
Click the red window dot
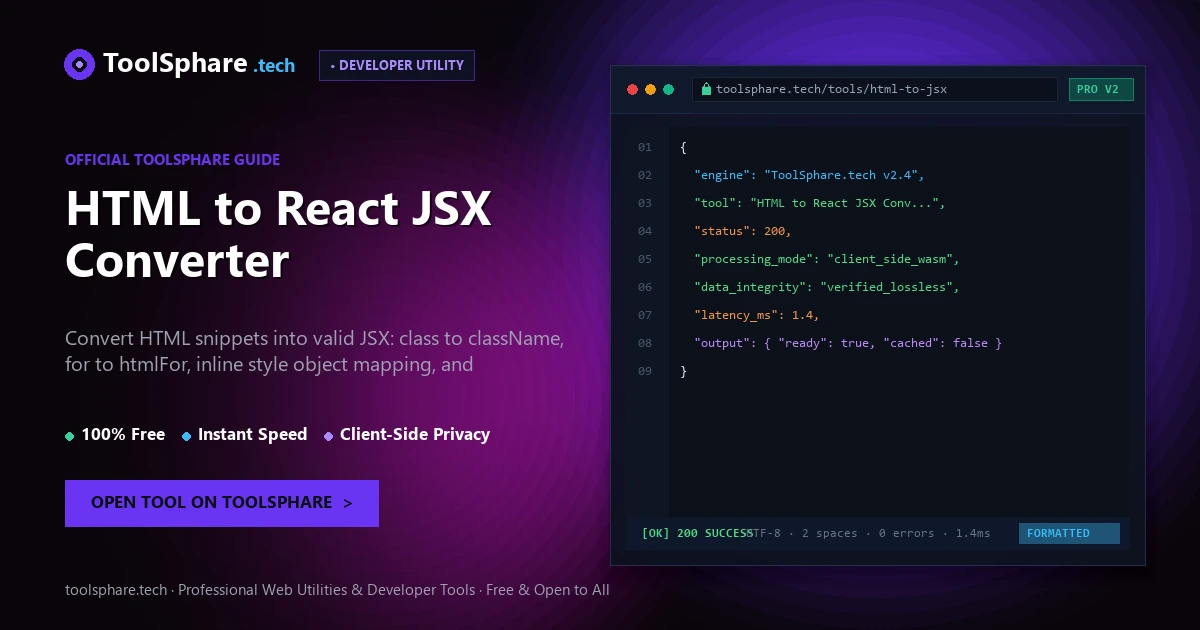point(632,89)
